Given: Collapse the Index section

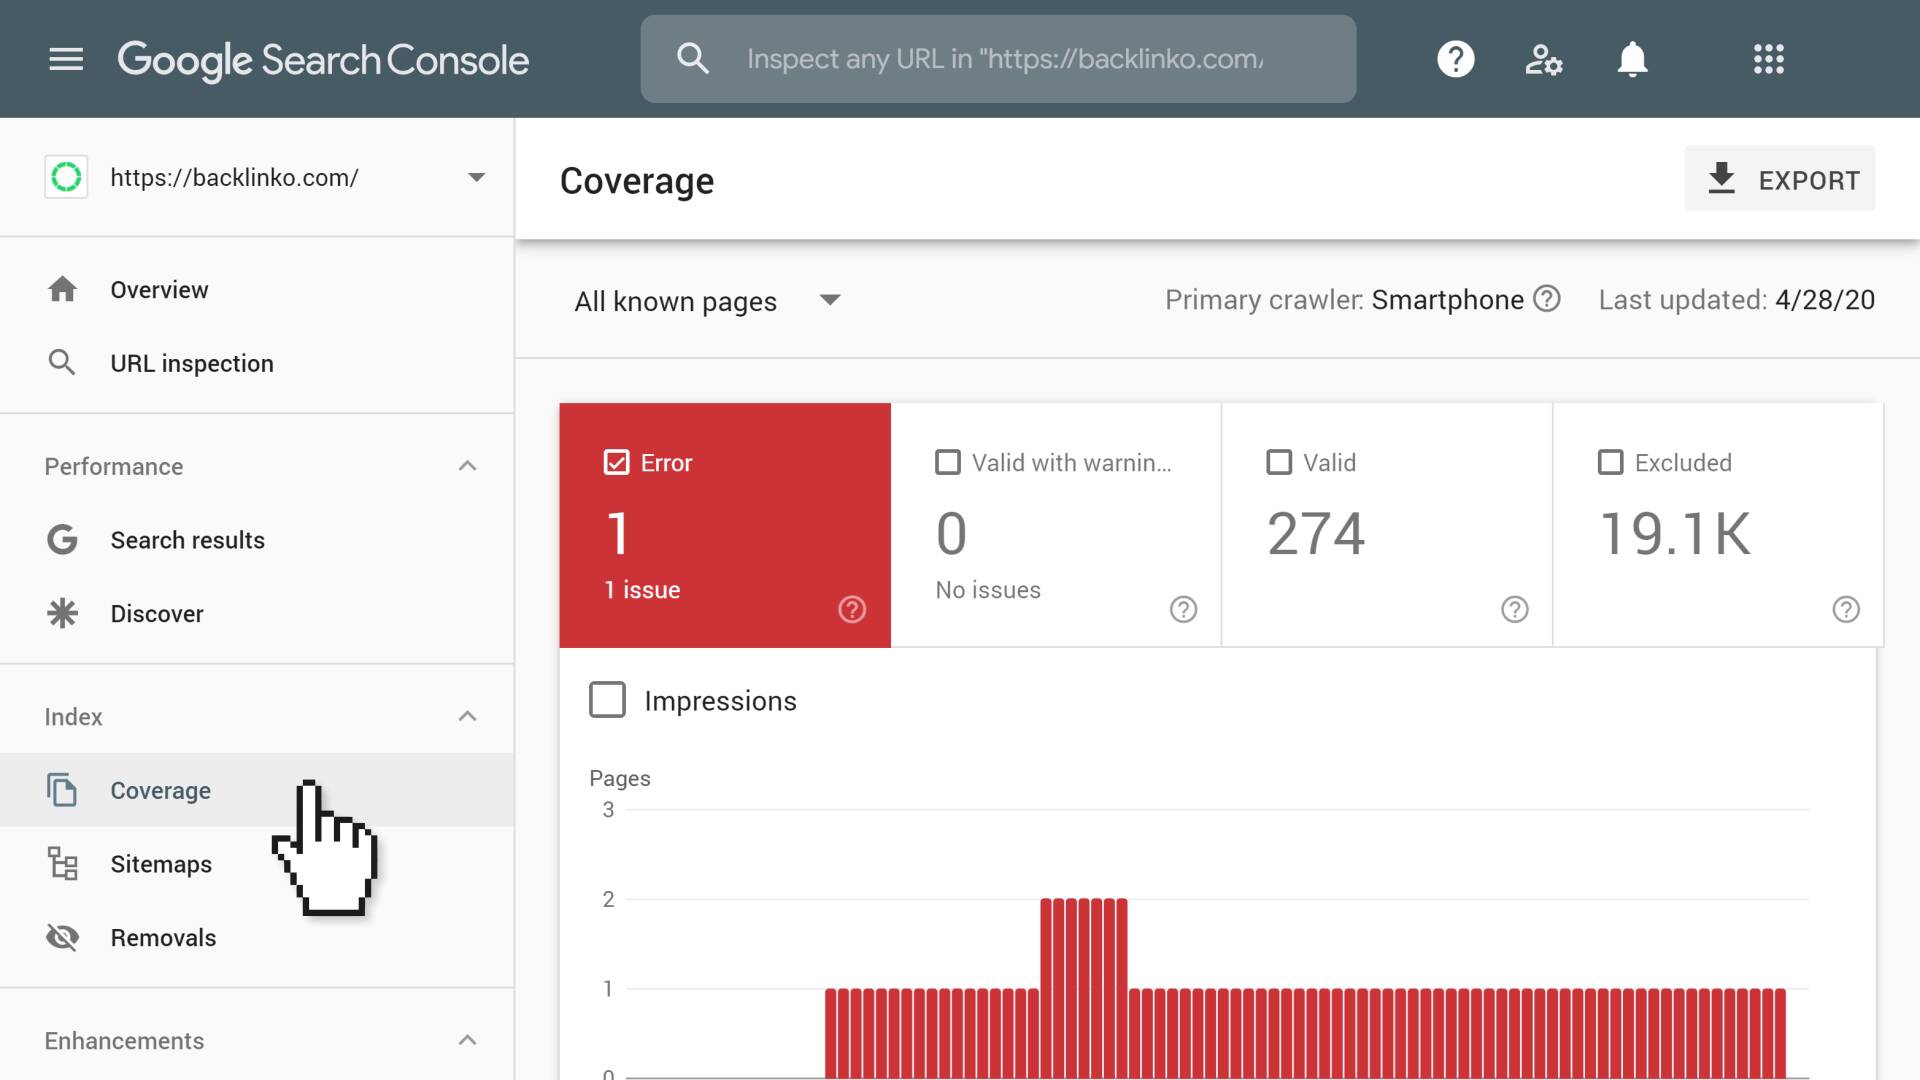Looking at the screenshot, I should [467, 716].
